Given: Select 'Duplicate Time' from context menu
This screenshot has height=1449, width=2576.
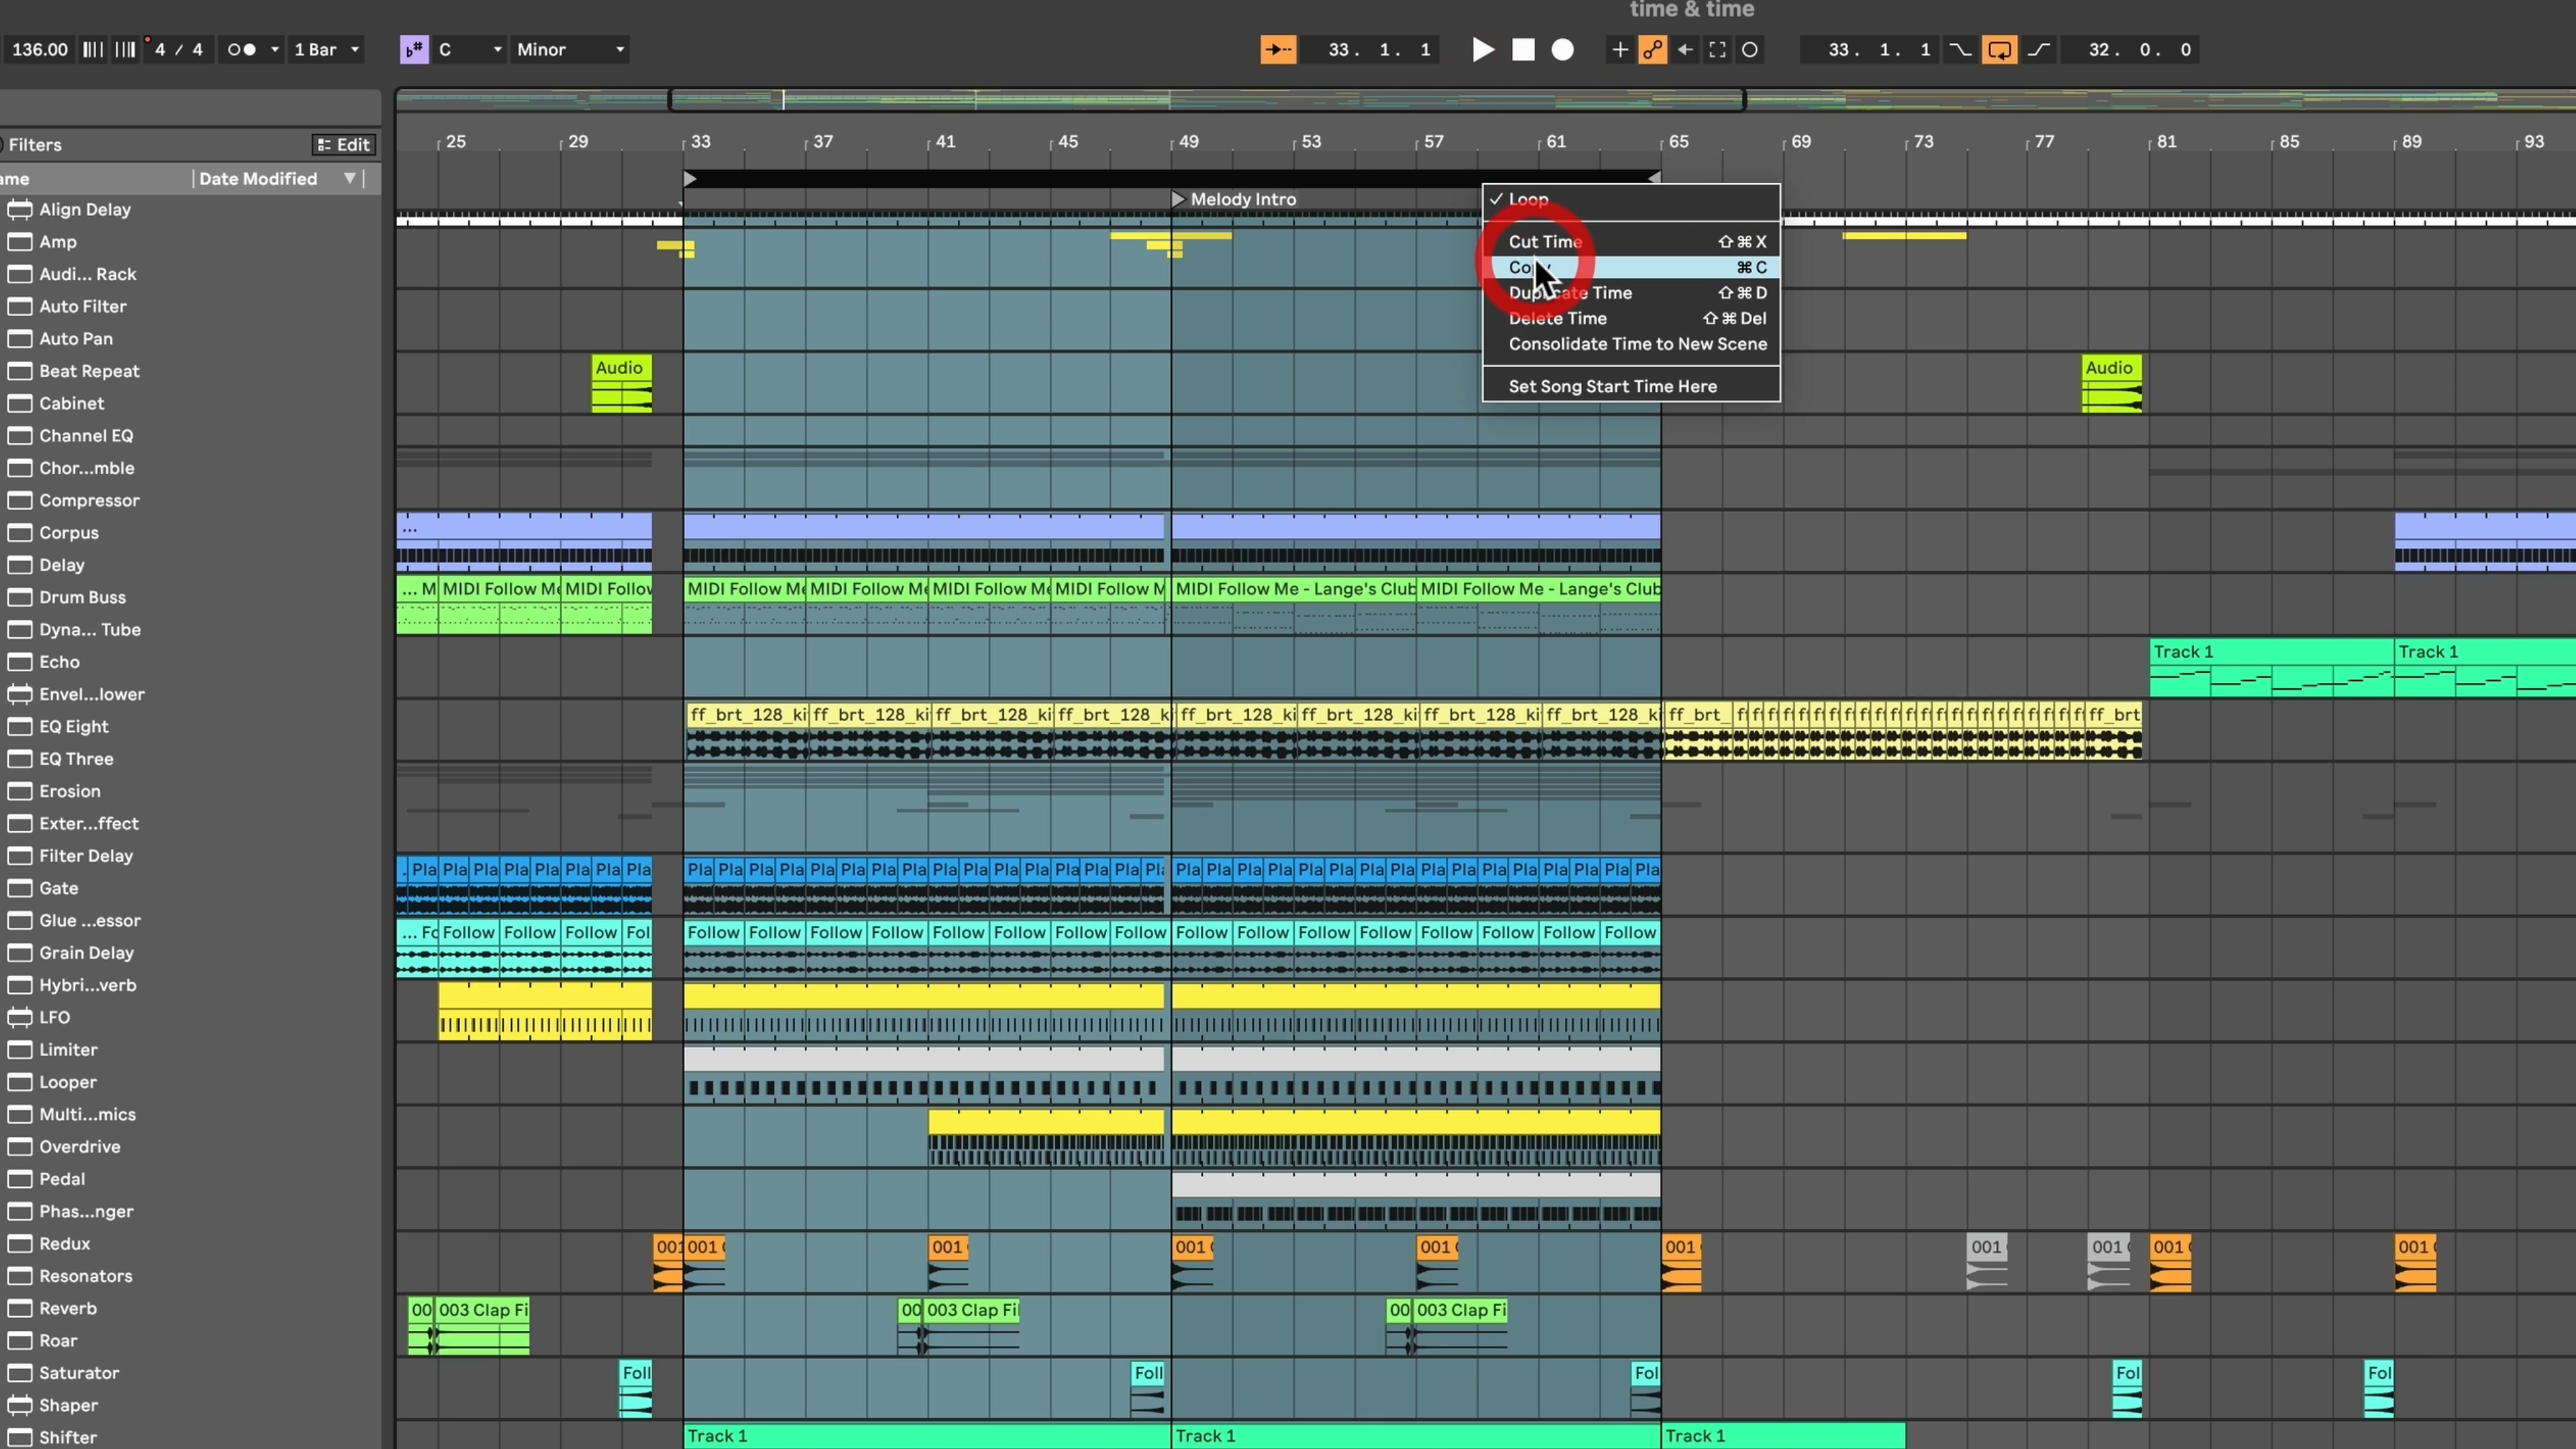Looking at the screenshot, I should (1569, 292).
